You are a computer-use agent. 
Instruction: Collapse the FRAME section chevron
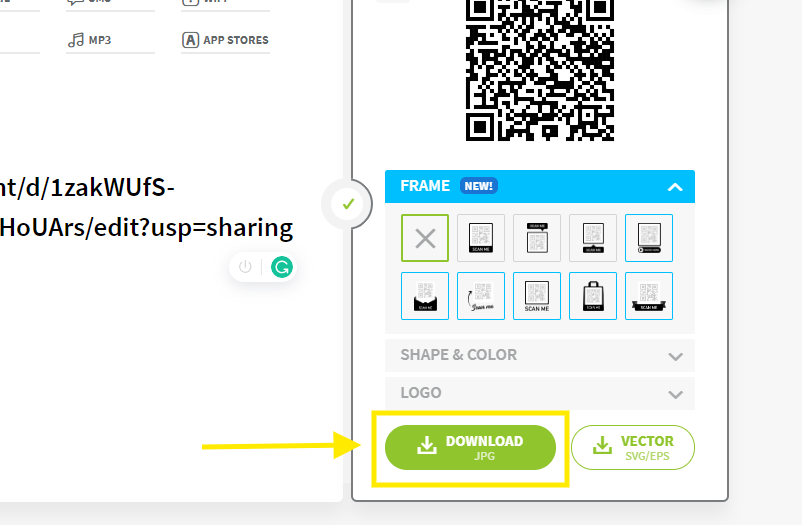click(x=675, y=187)
